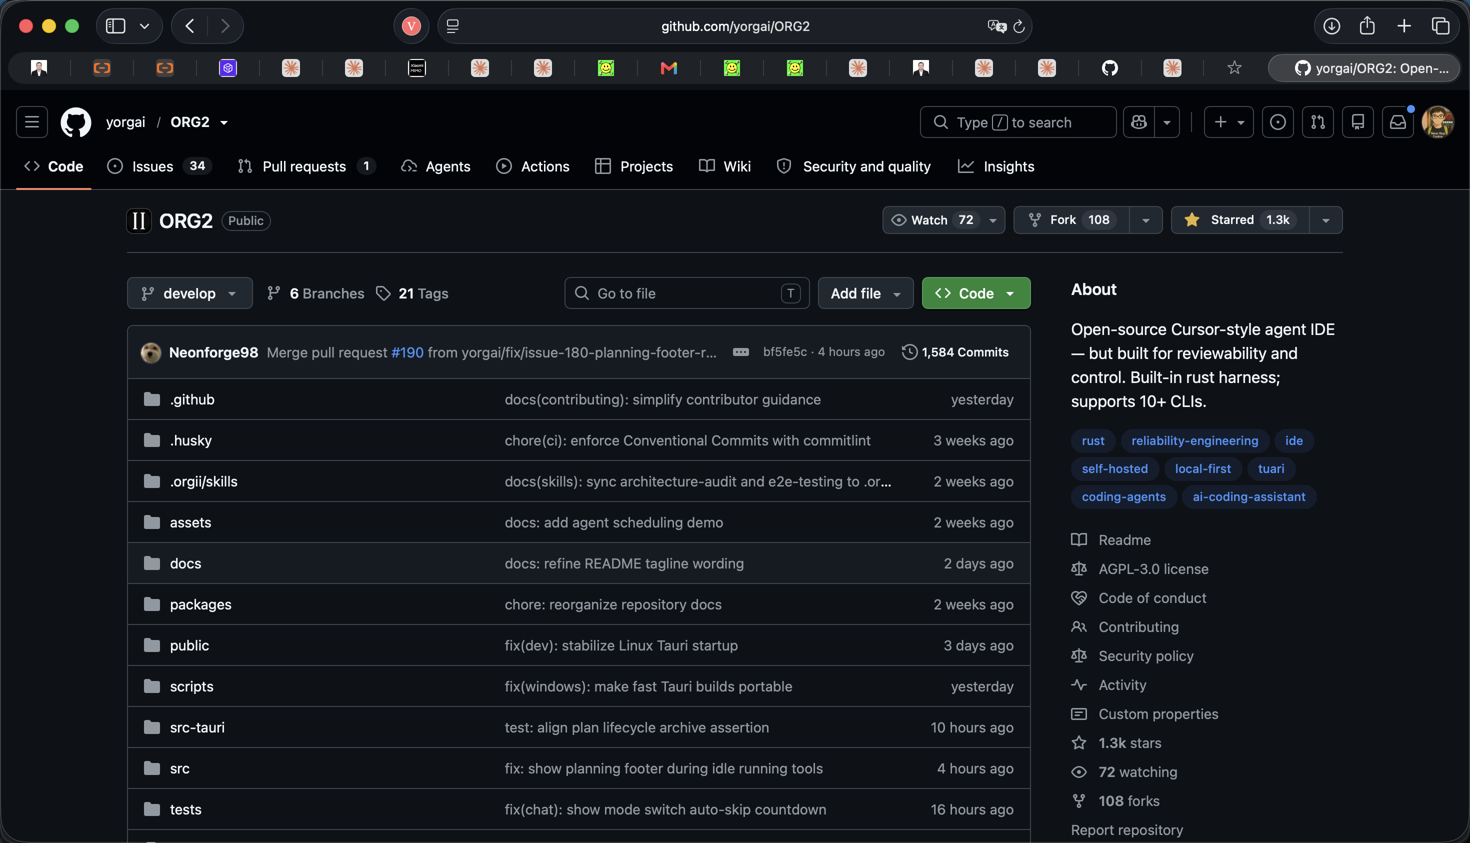Open the GitHub homepage logo
The height and width of the screenshot is (843, 1470).
coord(76,122)
